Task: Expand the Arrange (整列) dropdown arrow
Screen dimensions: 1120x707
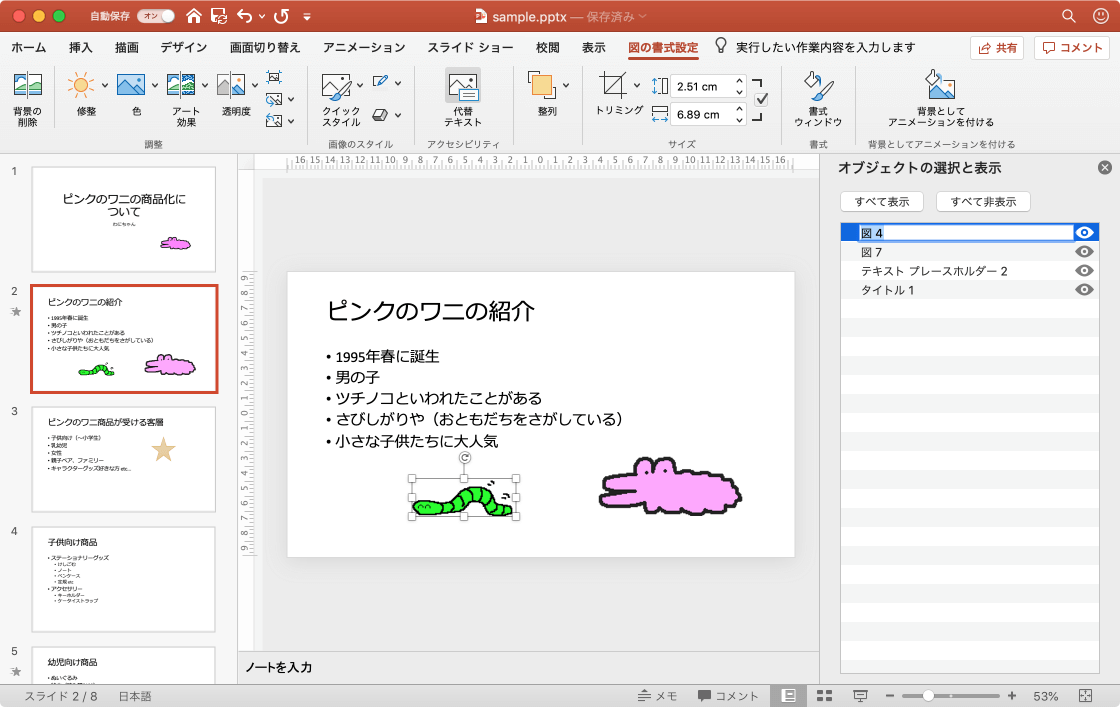Action: [566, 85]
